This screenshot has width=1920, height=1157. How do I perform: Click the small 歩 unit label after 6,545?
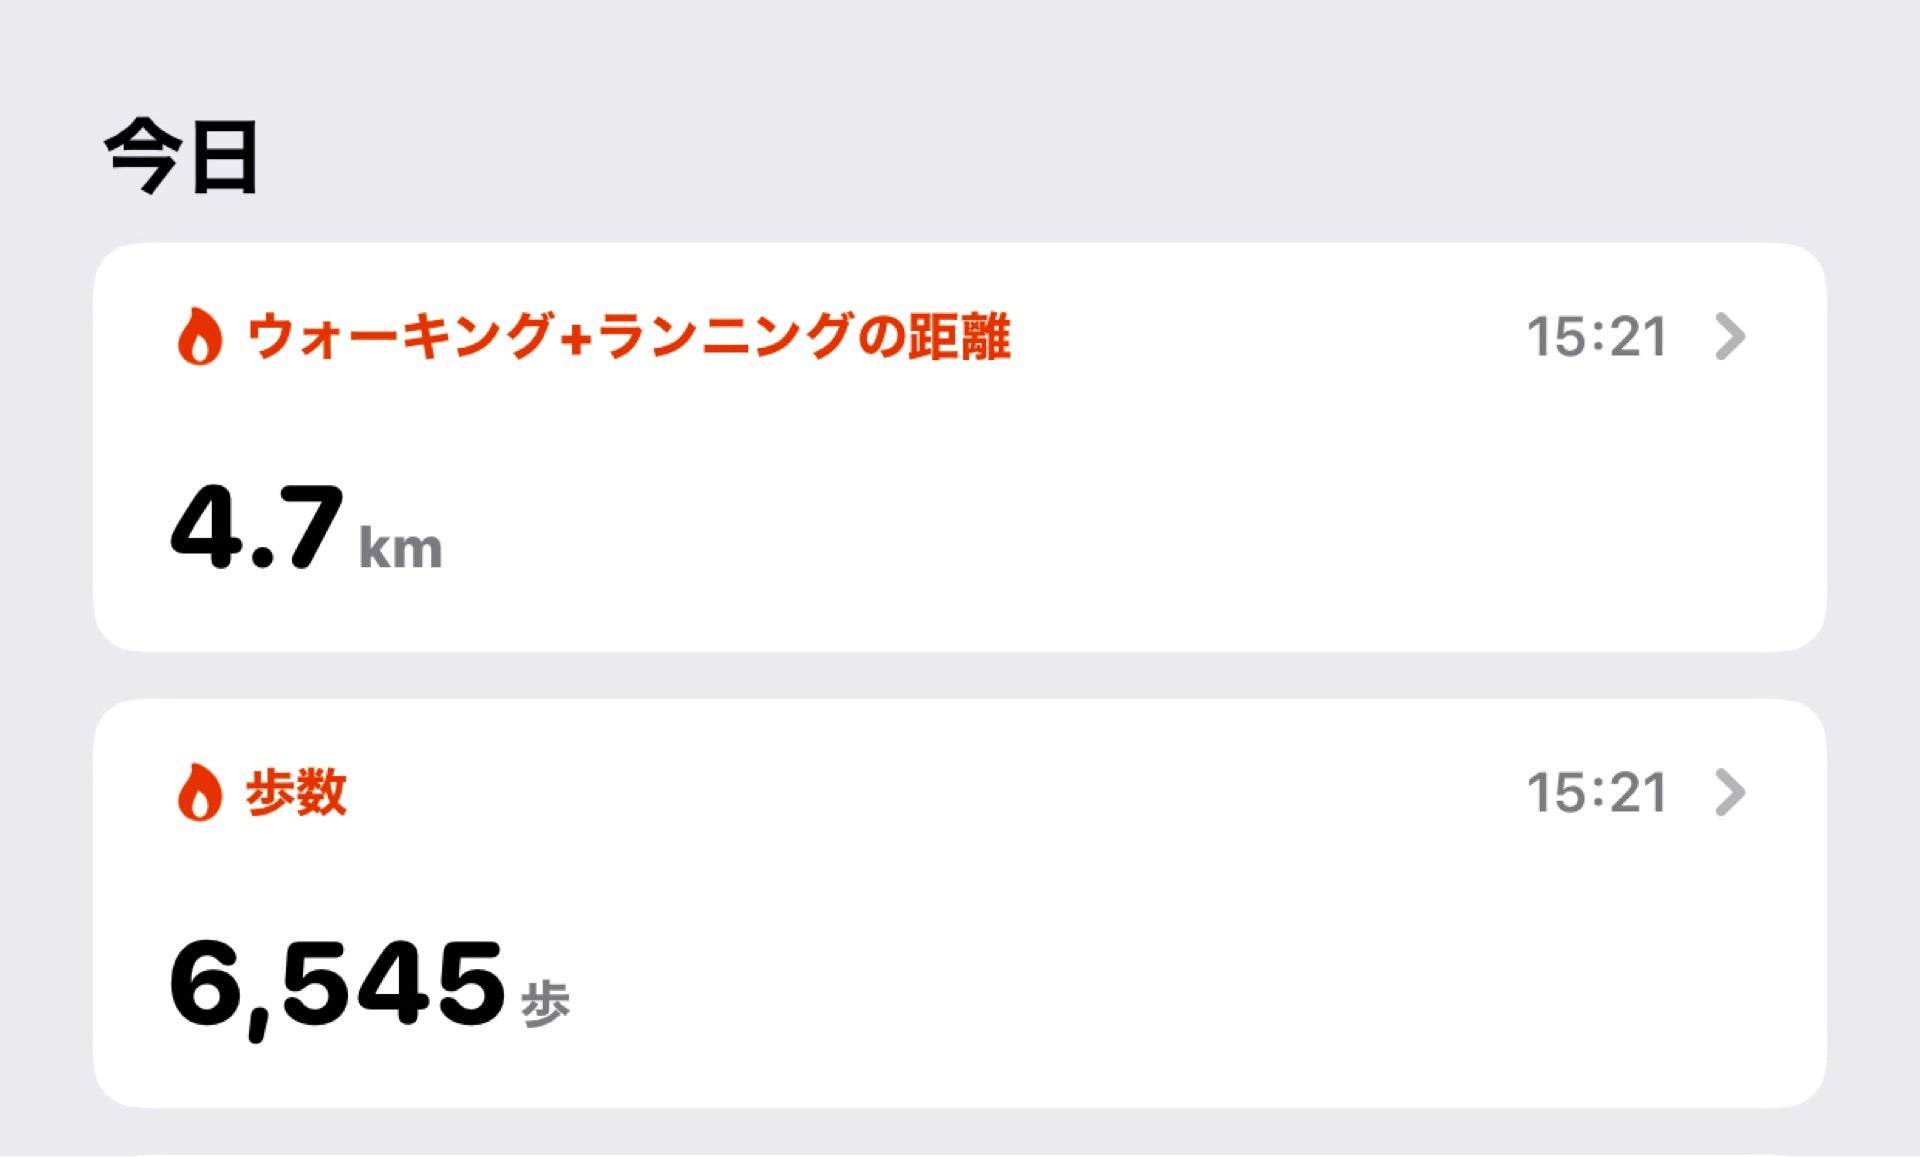545,1003
